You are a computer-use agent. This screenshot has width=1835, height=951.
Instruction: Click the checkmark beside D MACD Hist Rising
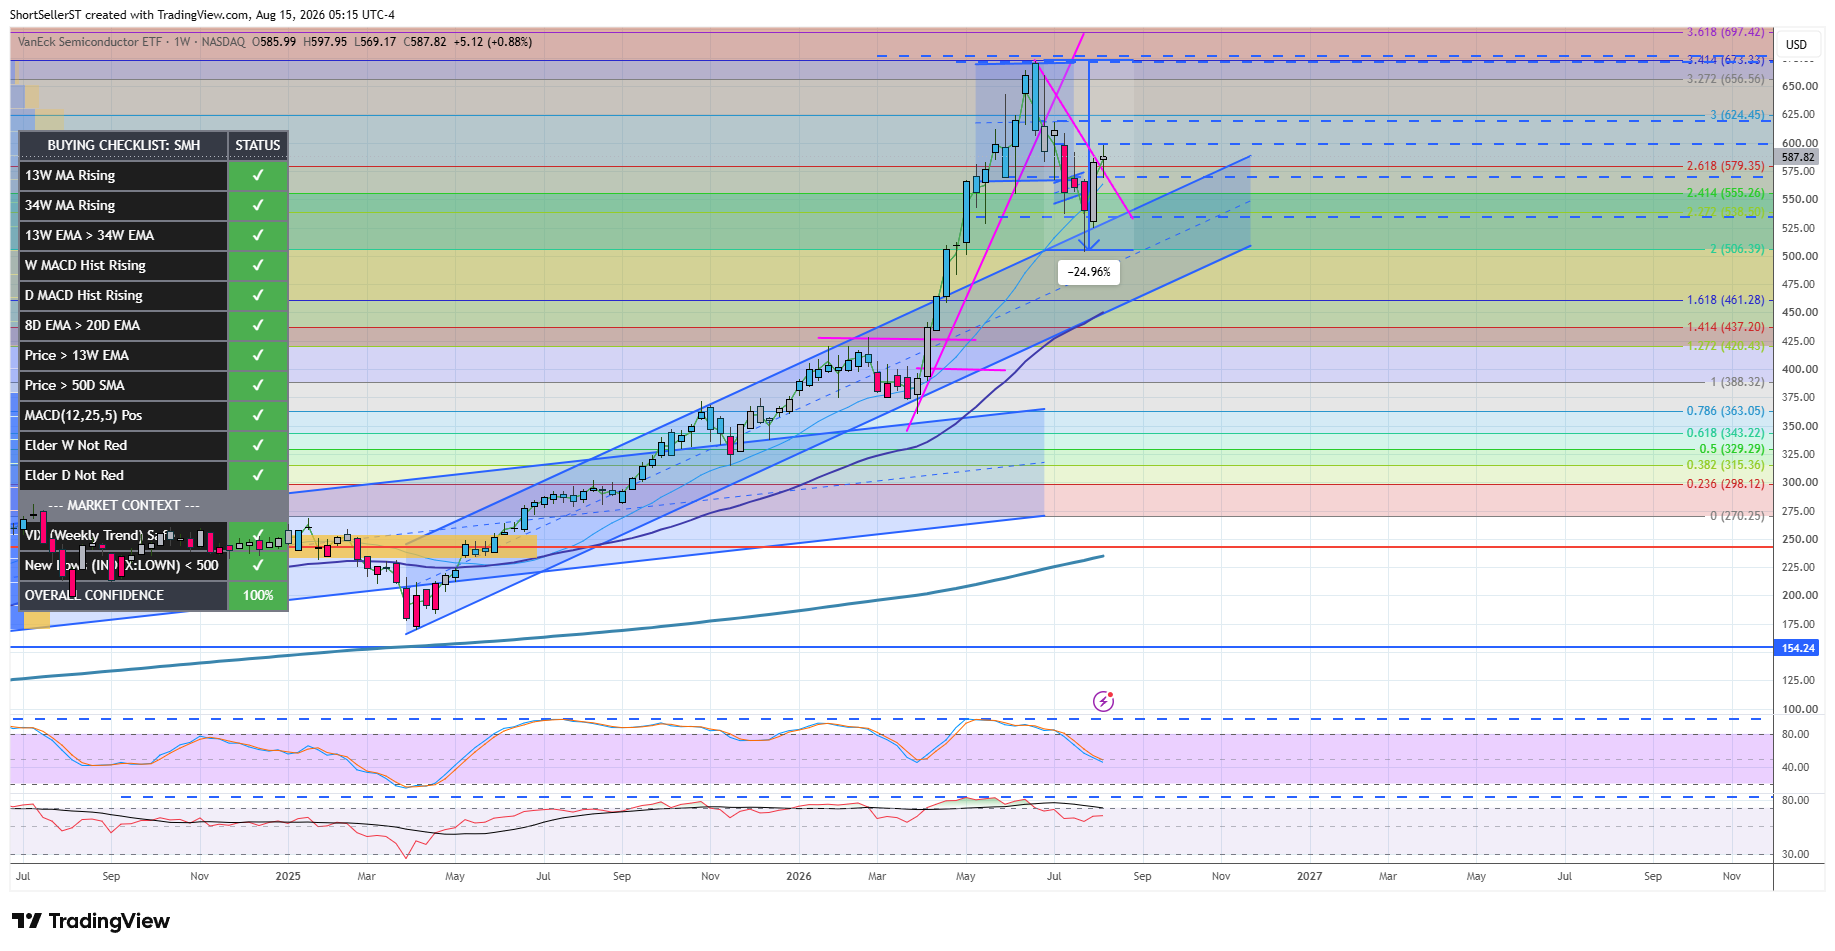coord(258,295)
